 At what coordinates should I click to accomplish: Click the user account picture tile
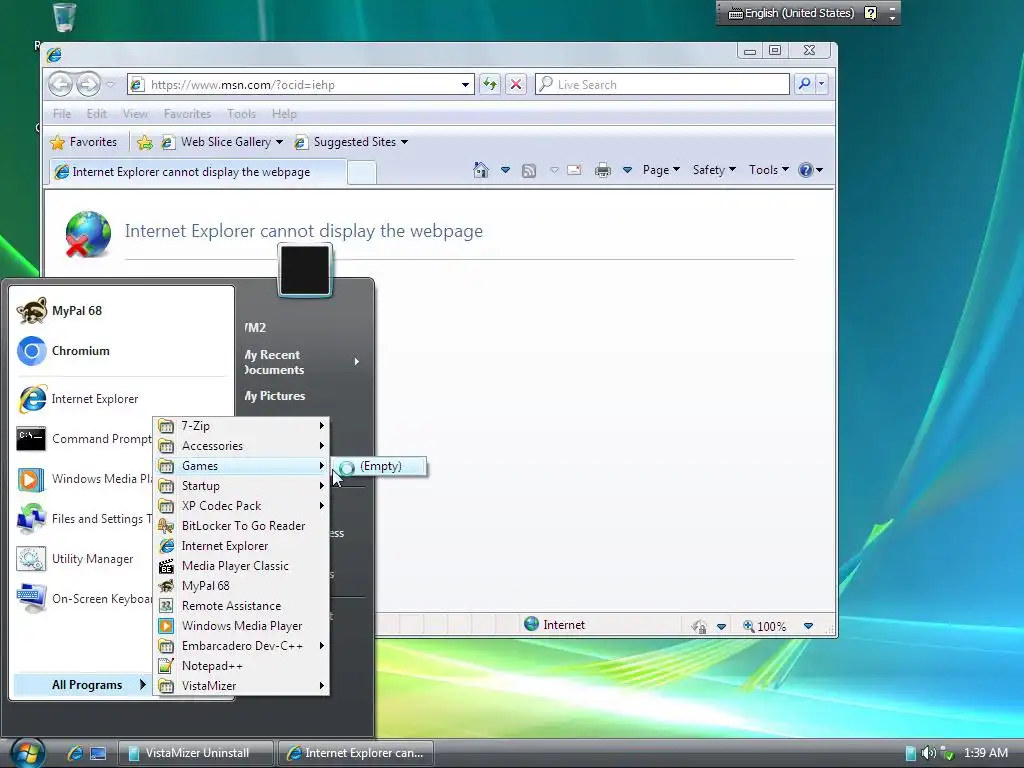(x=305, y=270)
